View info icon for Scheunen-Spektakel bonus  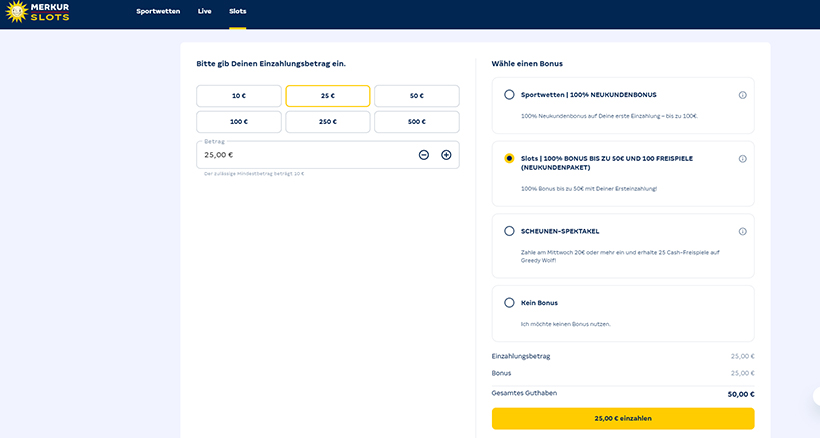pos(742,231)
